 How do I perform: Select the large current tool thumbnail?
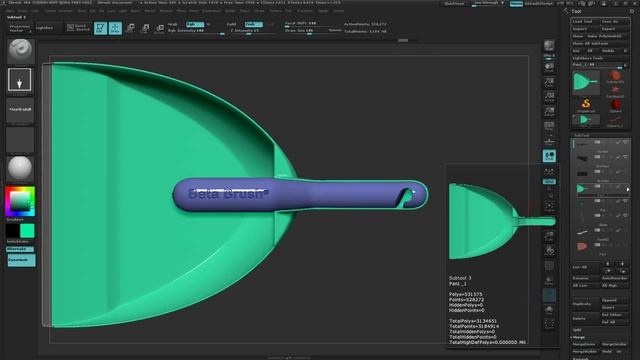tap(586, 83)
